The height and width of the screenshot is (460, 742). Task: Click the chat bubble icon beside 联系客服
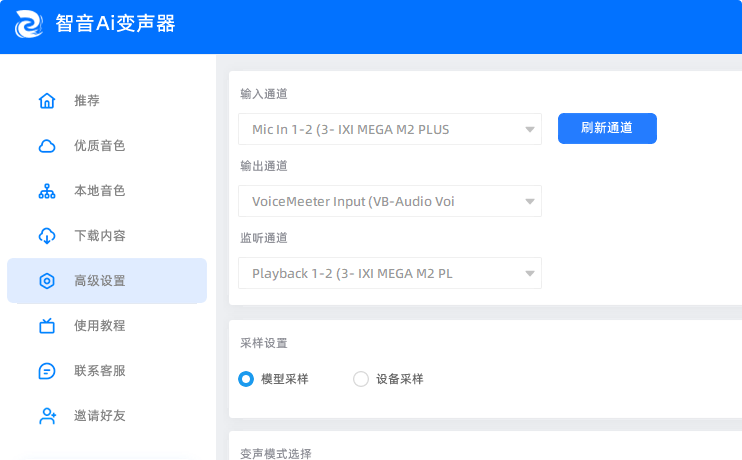pos(47,371)
